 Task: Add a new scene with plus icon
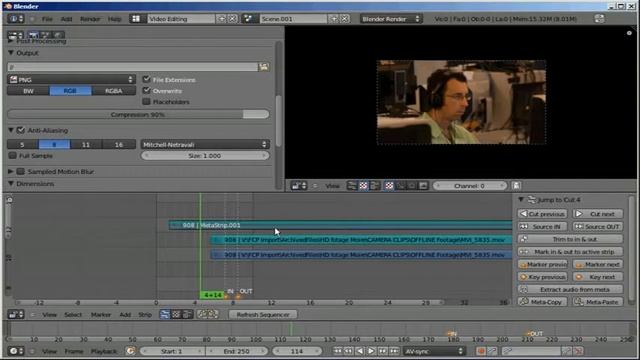click(x=334, y=19)
